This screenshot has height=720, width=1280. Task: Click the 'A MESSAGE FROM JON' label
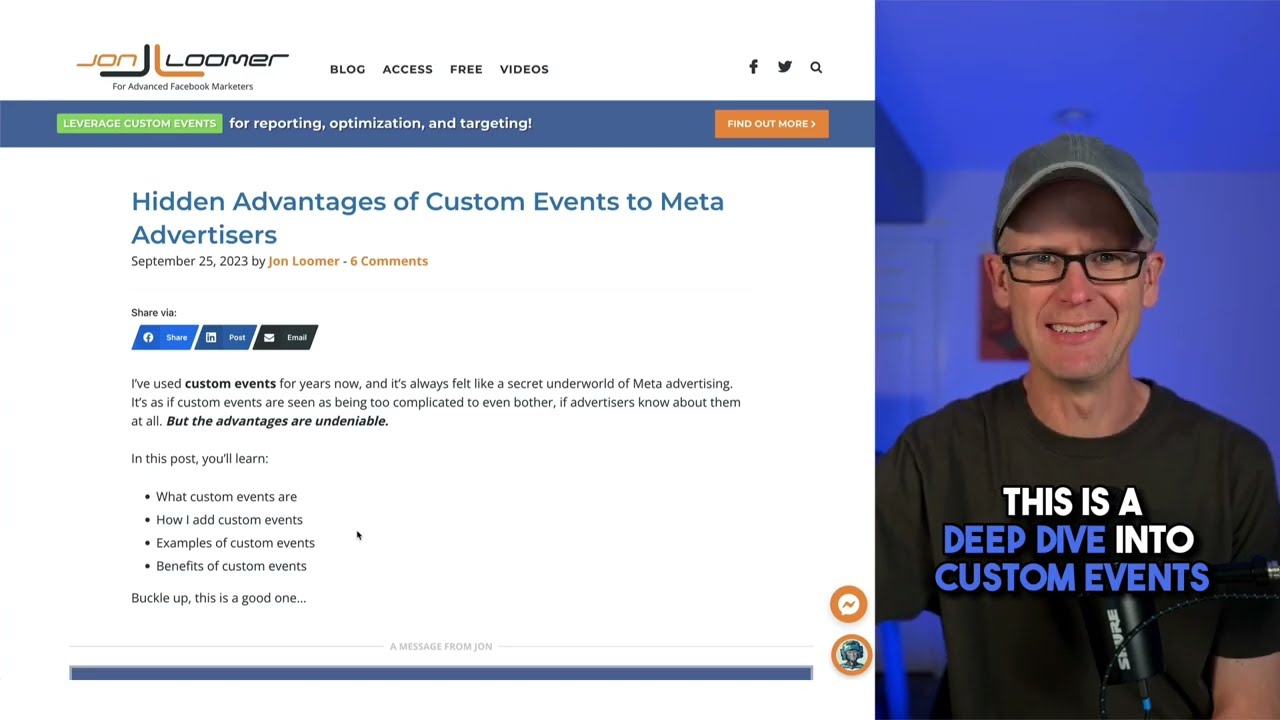click(x=441, y=647)
